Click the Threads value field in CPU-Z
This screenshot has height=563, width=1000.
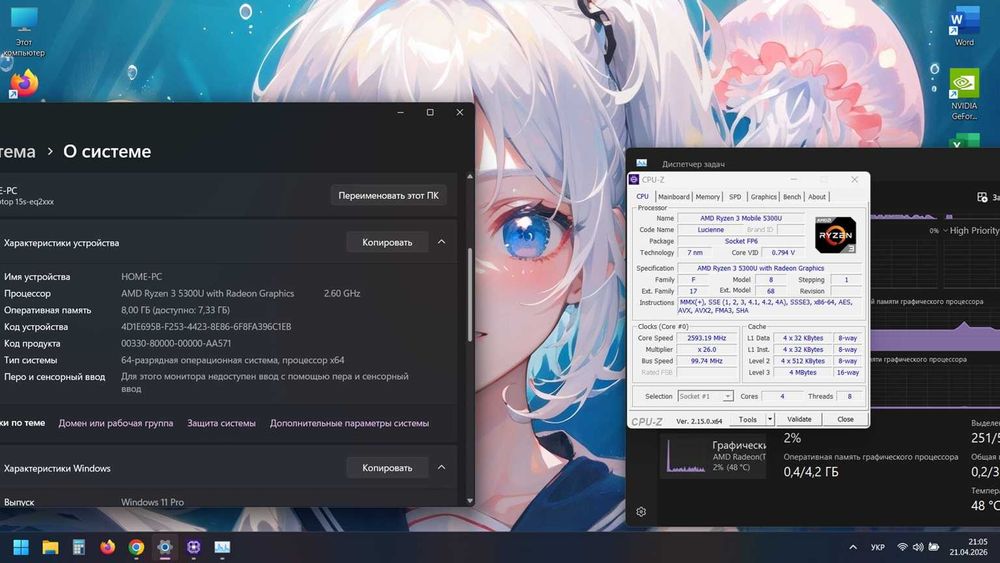(x=849, y=396)
